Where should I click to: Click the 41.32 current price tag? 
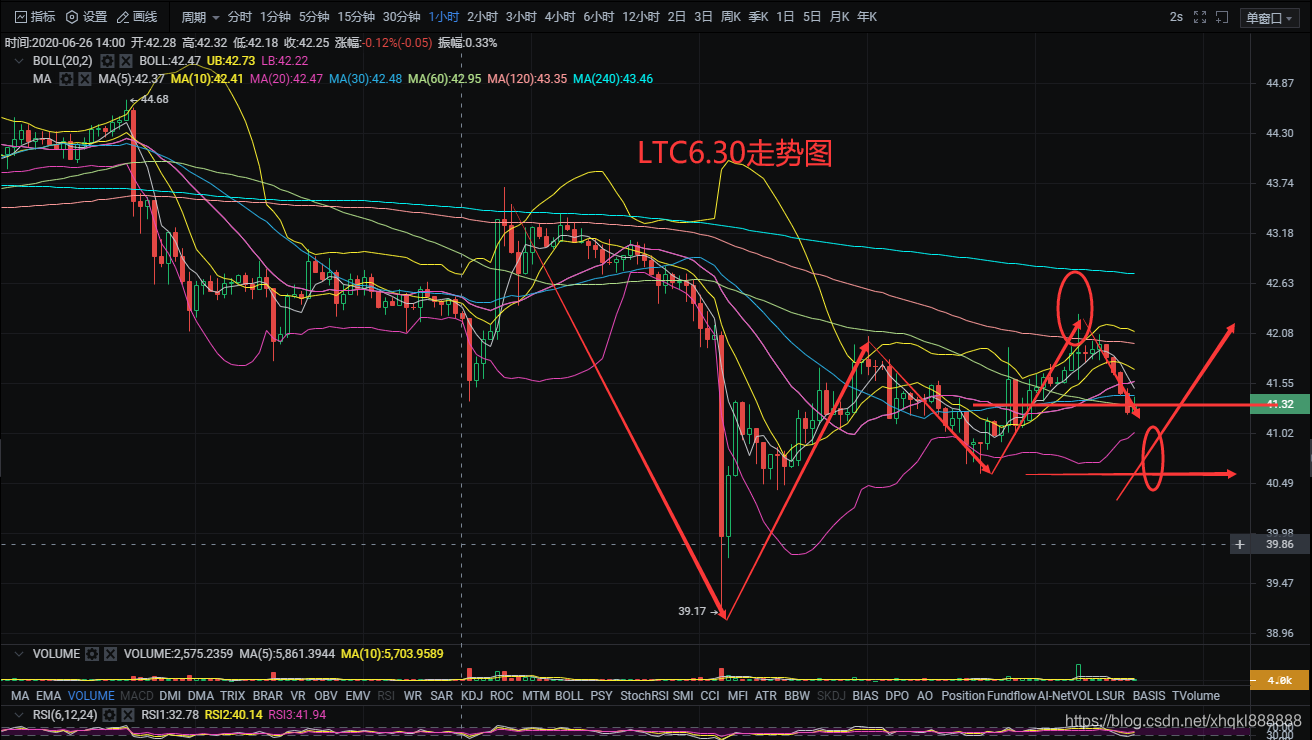(x=1279, y=404)
